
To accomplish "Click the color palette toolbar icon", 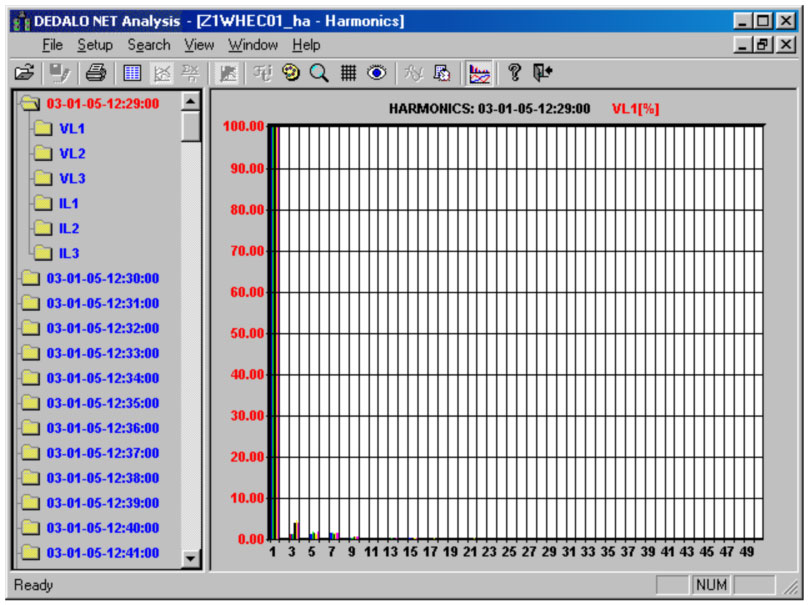I will tap(292, 72).
